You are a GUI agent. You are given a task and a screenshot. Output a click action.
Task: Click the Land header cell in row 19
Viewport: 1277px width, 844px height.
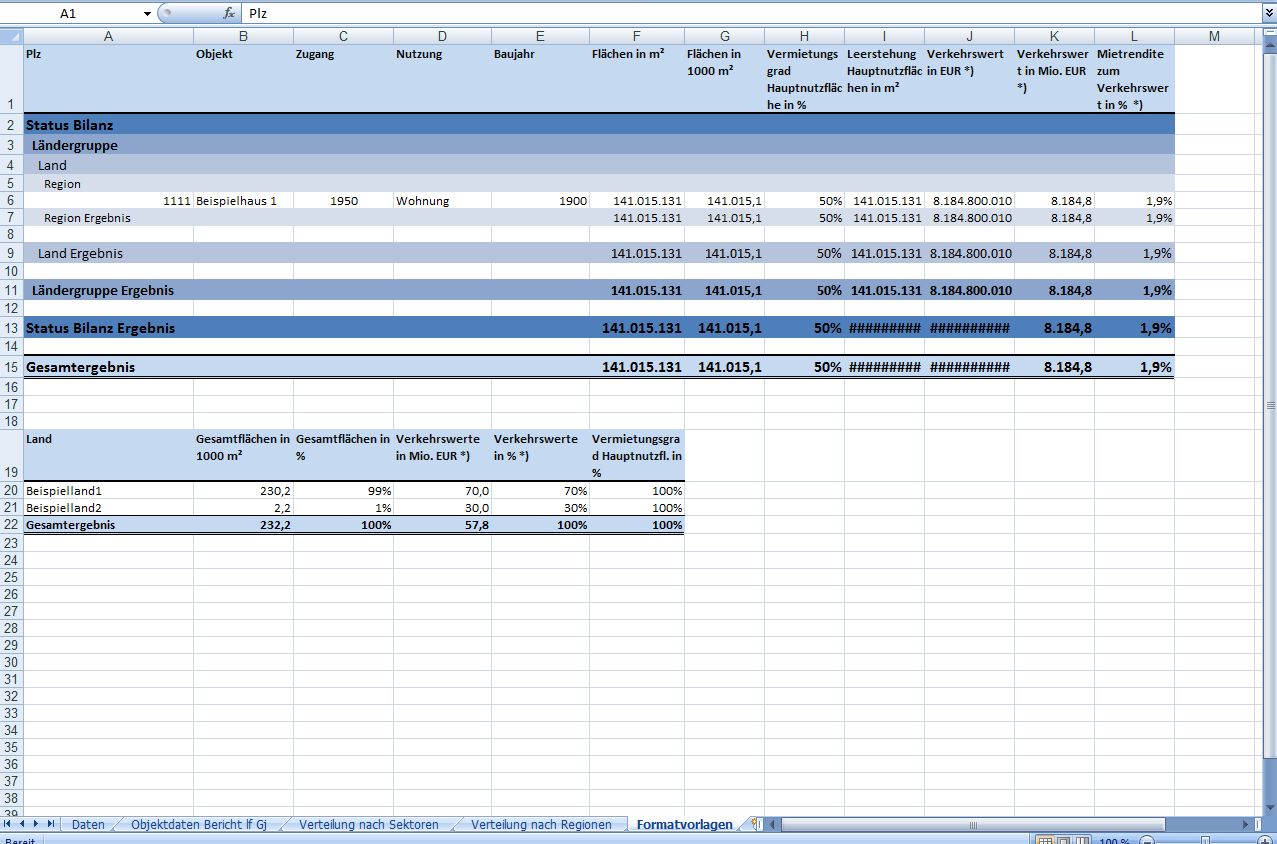(x=108, y=455)
